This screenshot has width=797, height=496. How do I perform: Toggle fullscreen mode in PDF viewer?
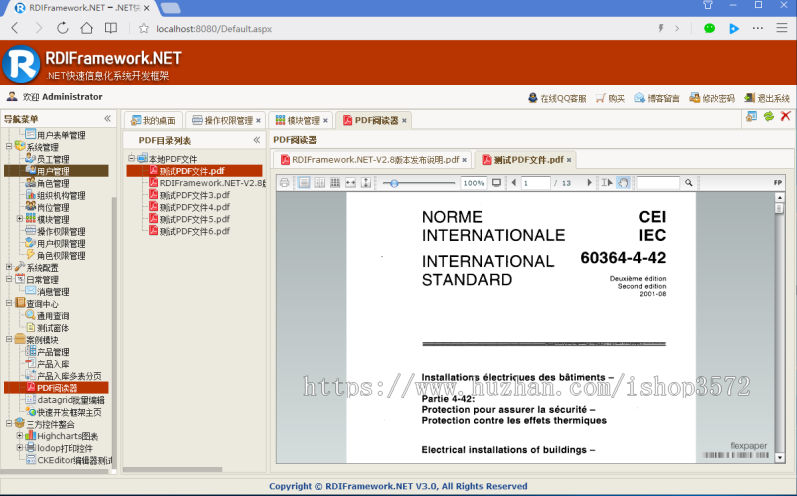pyautogui.click(x=497, y=182)
